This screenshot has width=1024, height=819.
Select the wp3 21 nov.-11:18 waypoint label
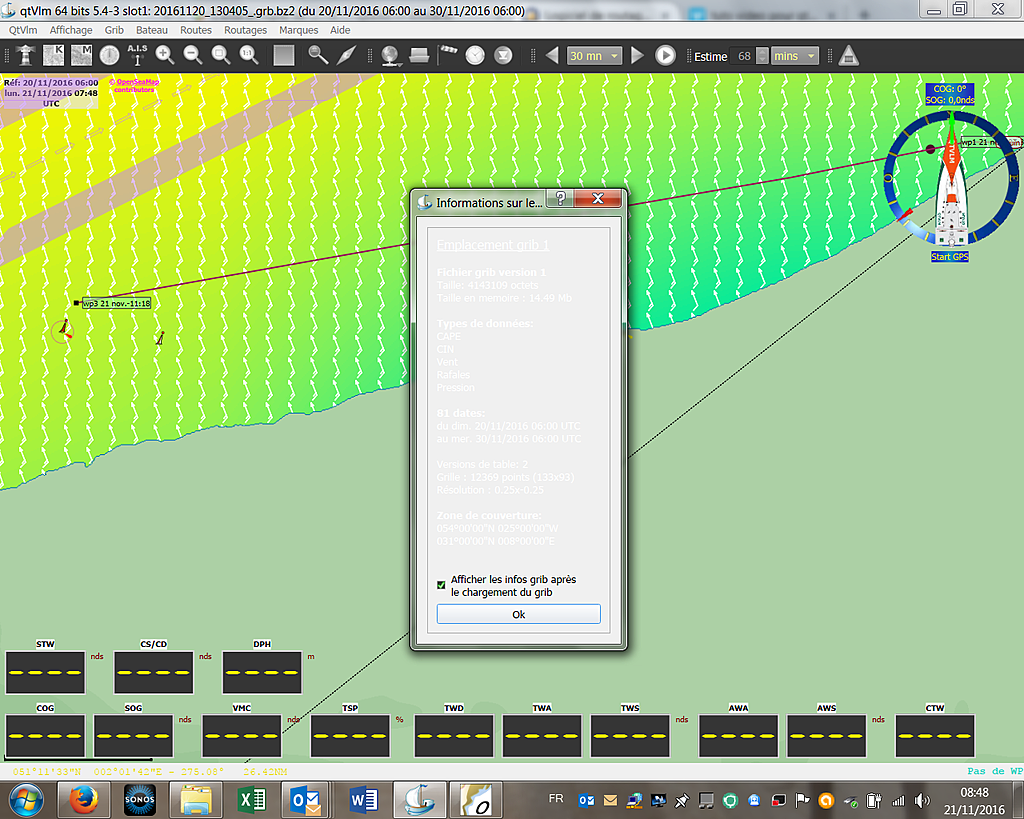(x=117, y=303)
